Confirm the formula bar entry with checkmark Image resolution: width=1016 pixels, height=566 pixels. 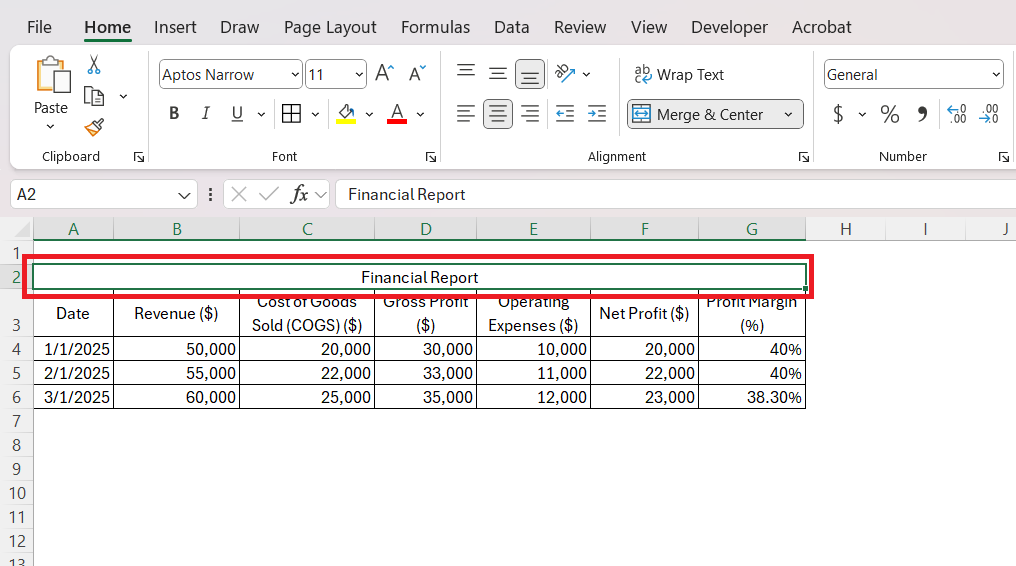[268, 194]
